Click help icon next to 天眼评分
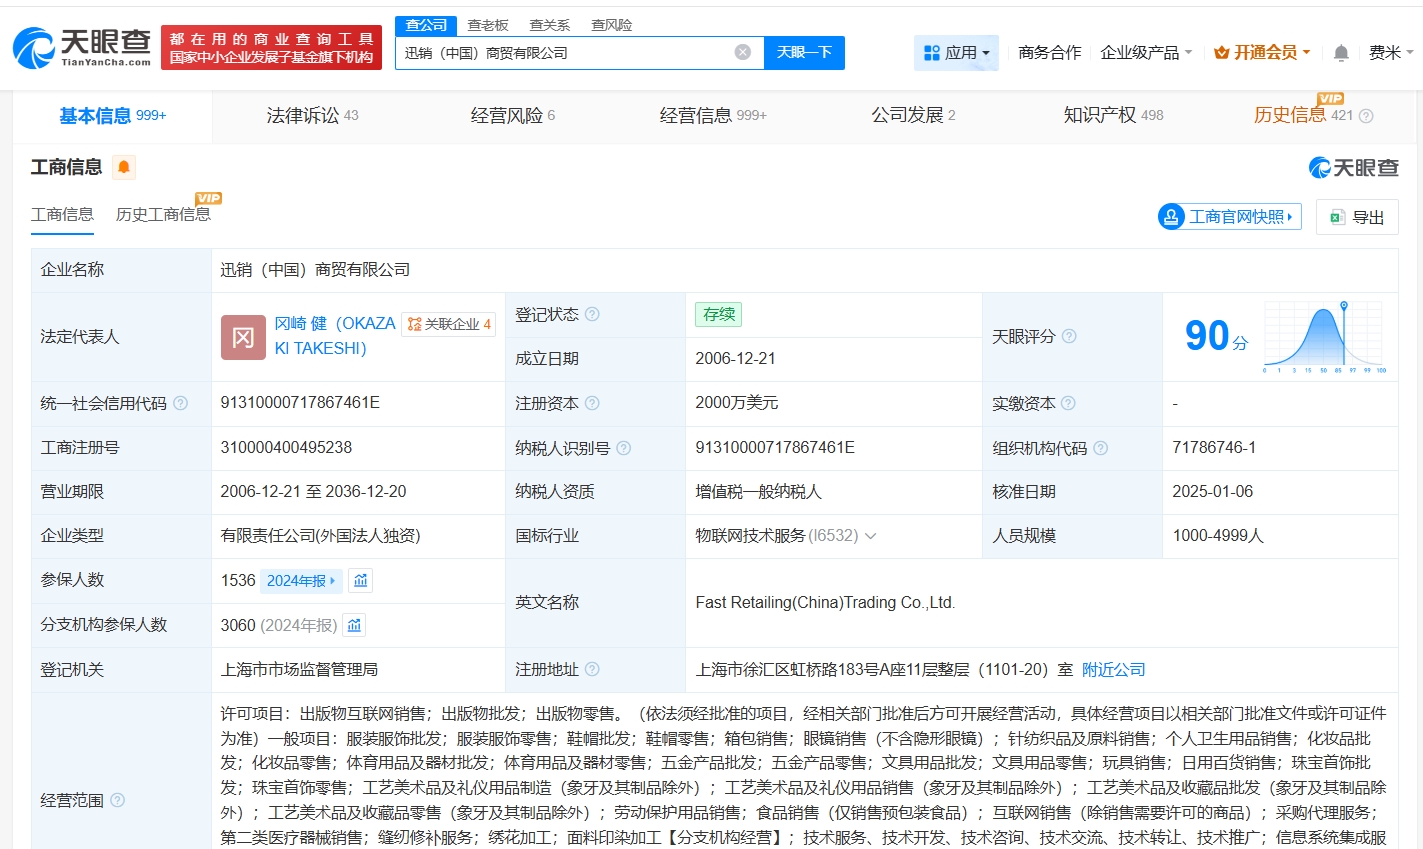Screen dimensions: 1423x849 tap(1069, 336)
